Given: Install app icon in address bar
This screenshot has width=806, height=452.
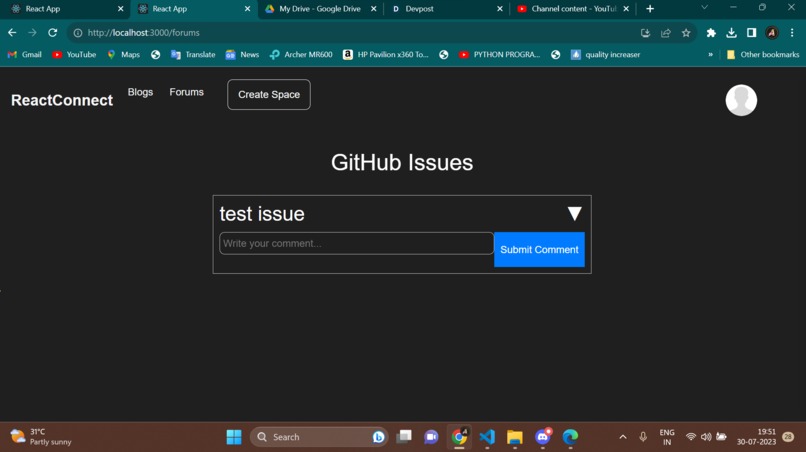Looking at the screenshot, I should click(x=645, y=33).
